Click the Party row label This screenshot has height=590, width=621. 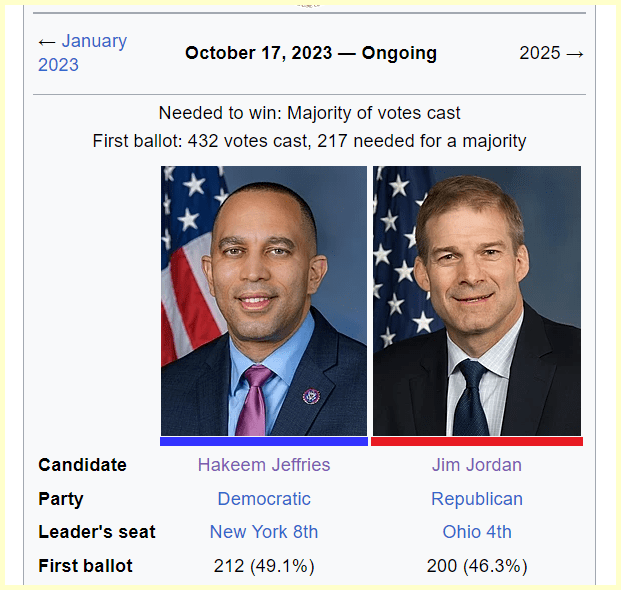pos(61,499)
